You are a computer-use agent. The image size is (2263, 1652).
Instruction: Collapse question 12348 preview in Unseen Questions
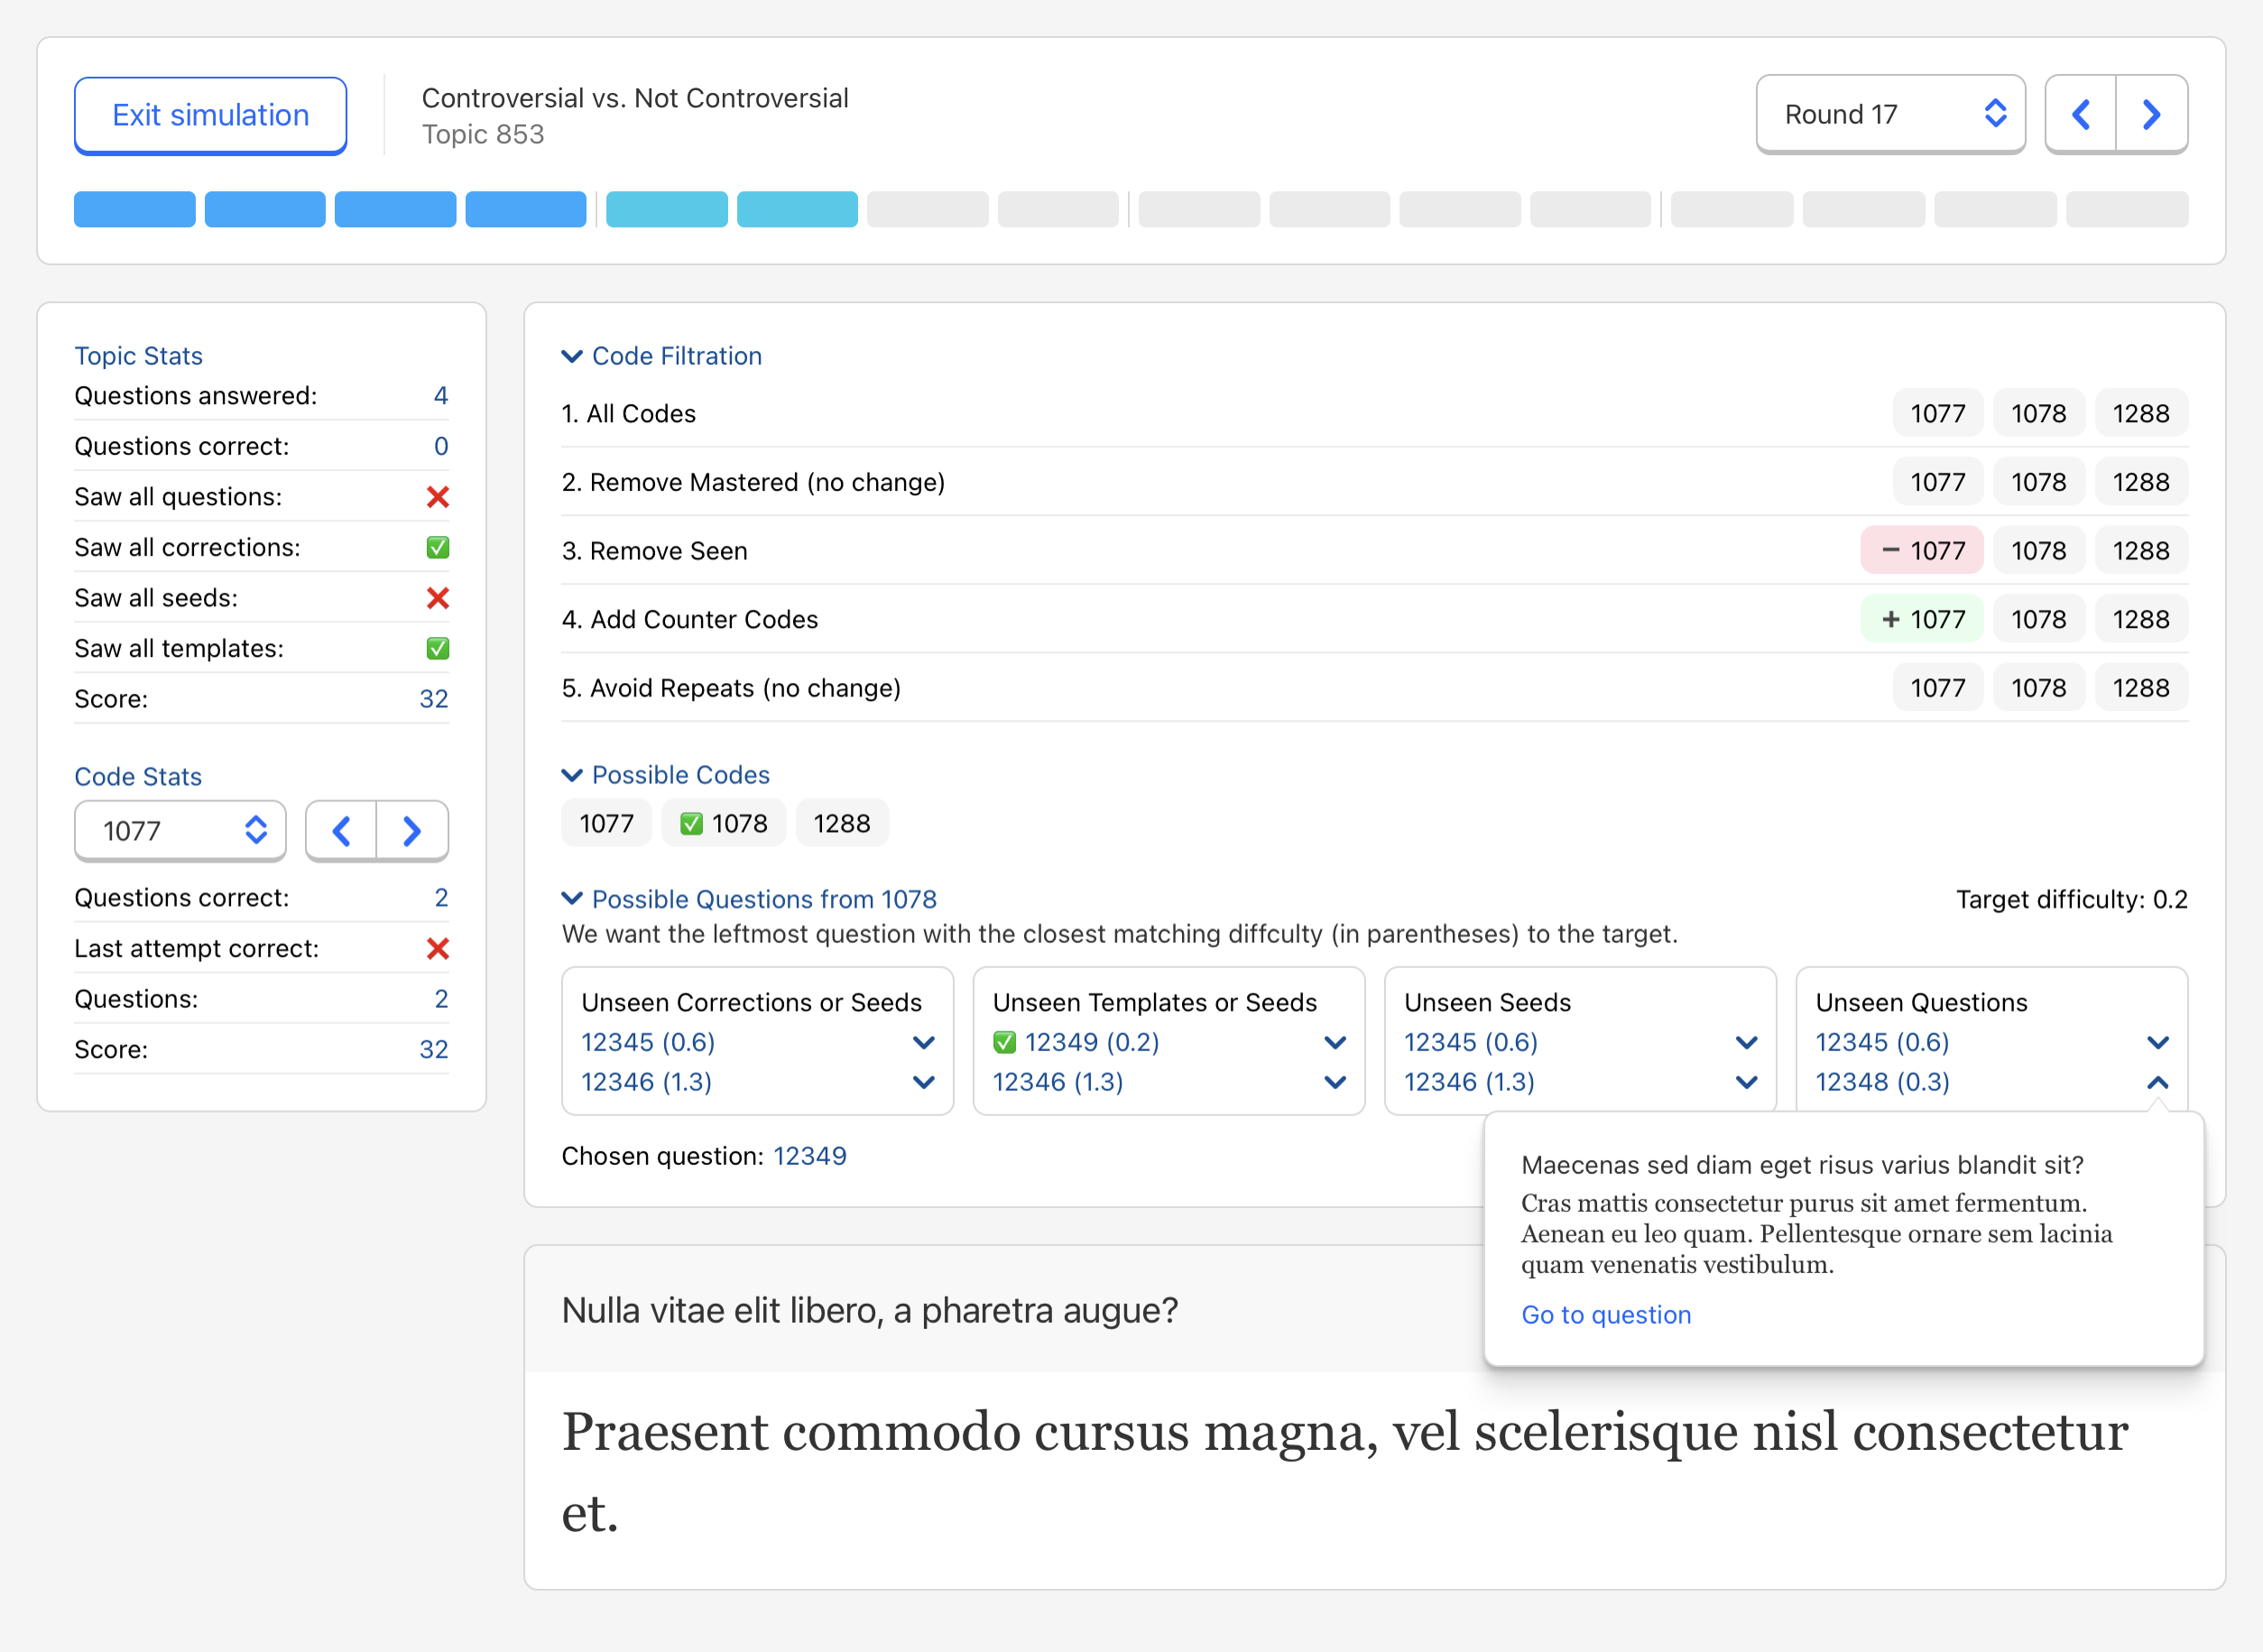(x=2157, y=1082)
